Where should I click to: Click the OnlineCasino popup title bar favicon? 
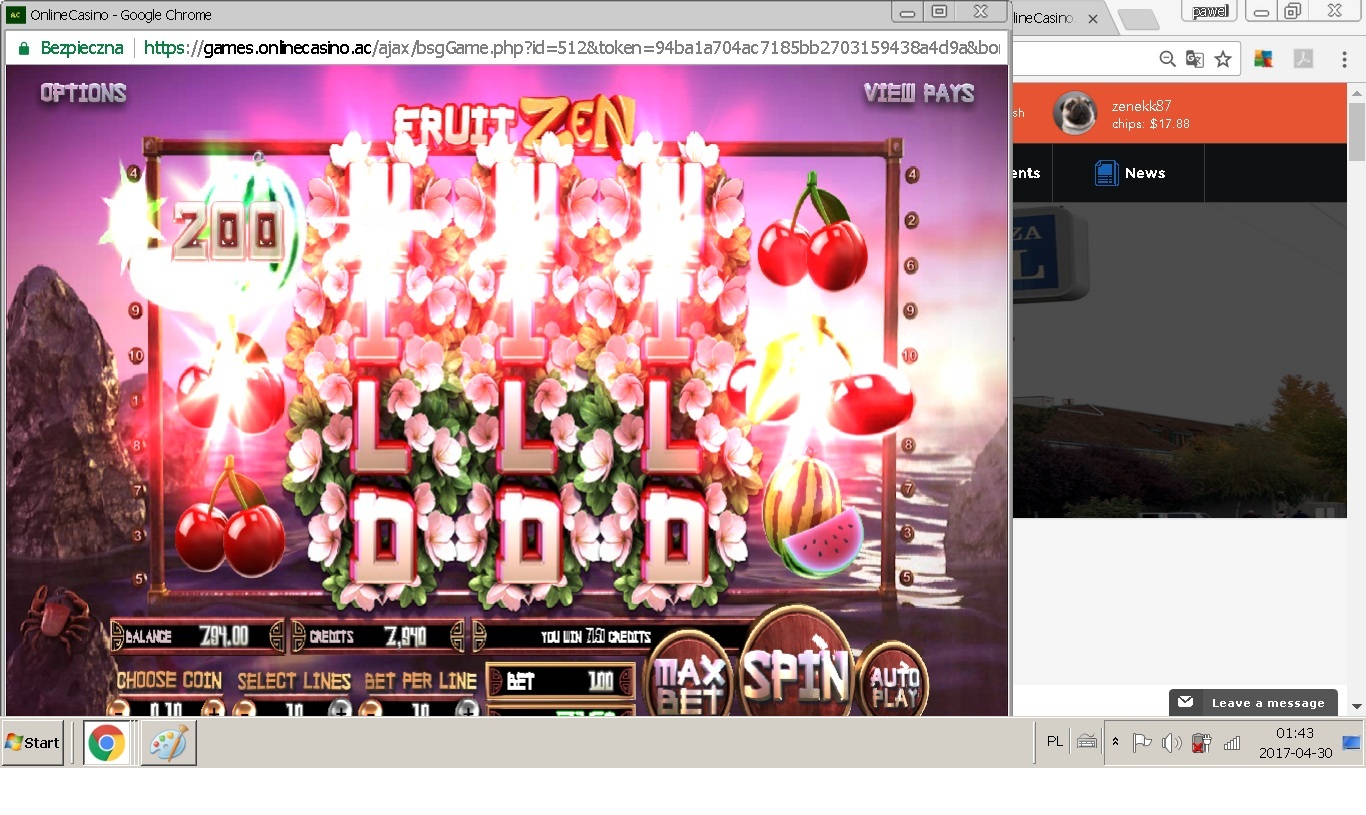(16, 15)
